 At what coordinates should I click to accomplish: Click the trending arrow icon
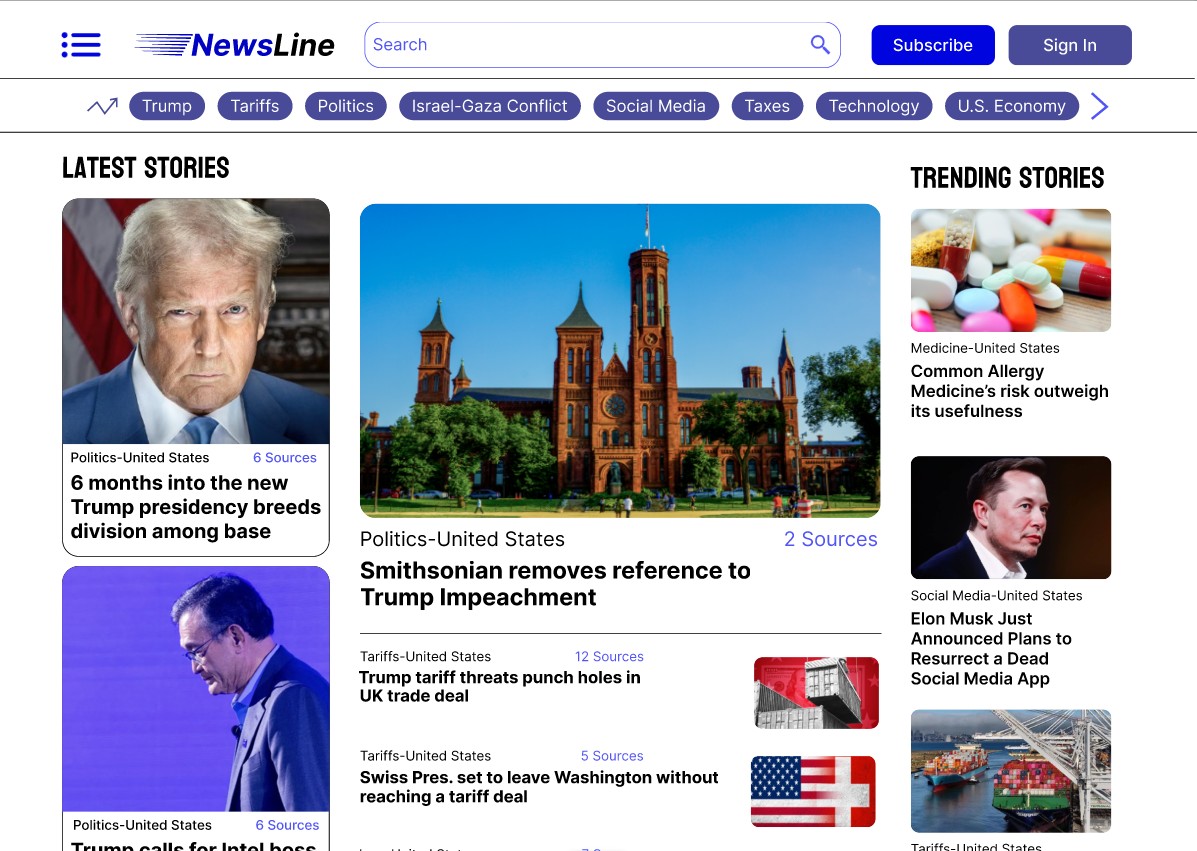(x=102, y=106)
